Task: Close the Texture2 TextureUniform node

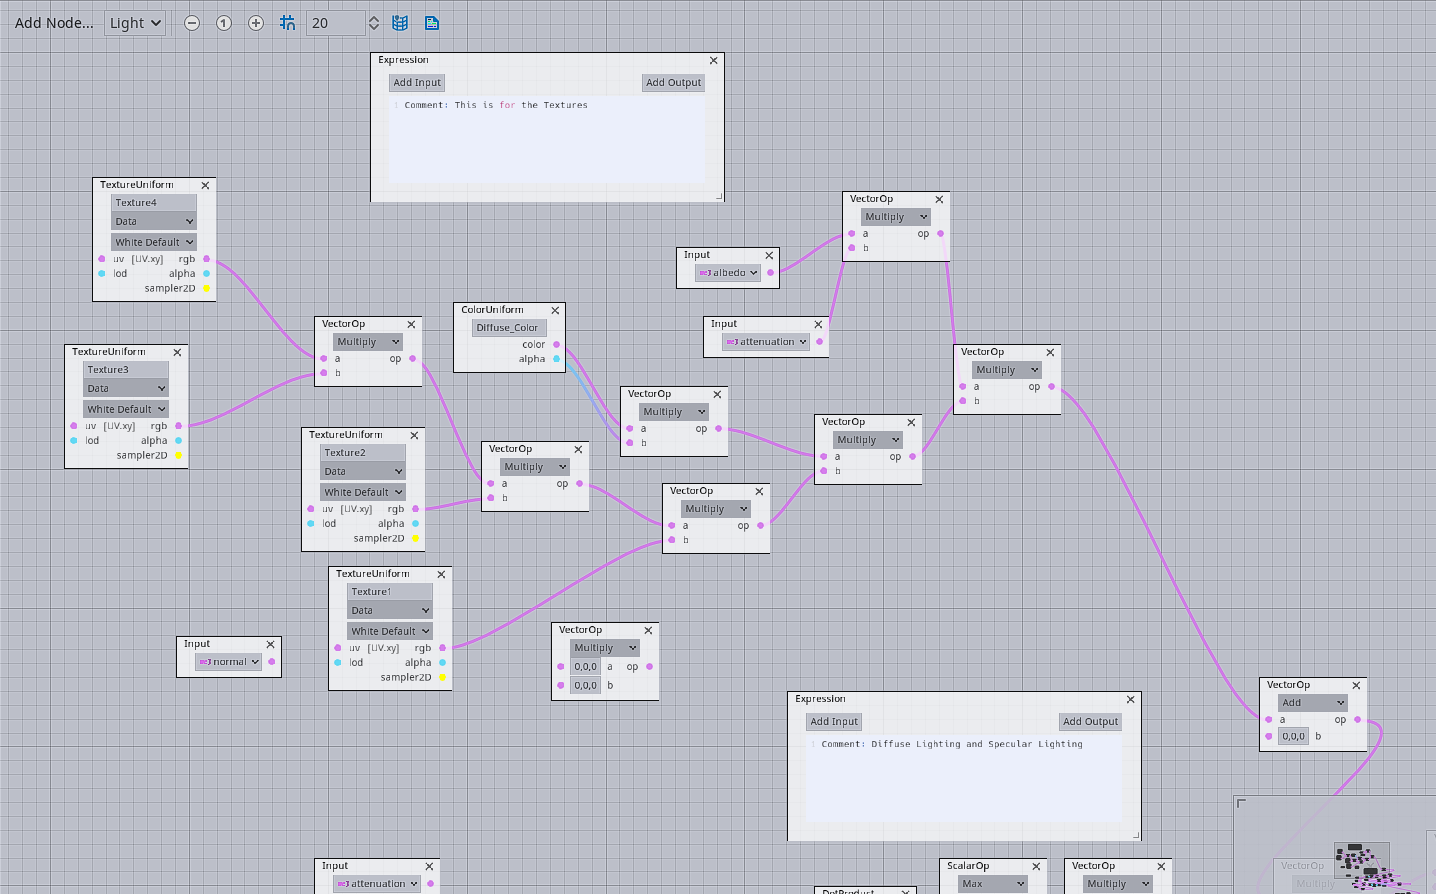Action: (414, 435)
